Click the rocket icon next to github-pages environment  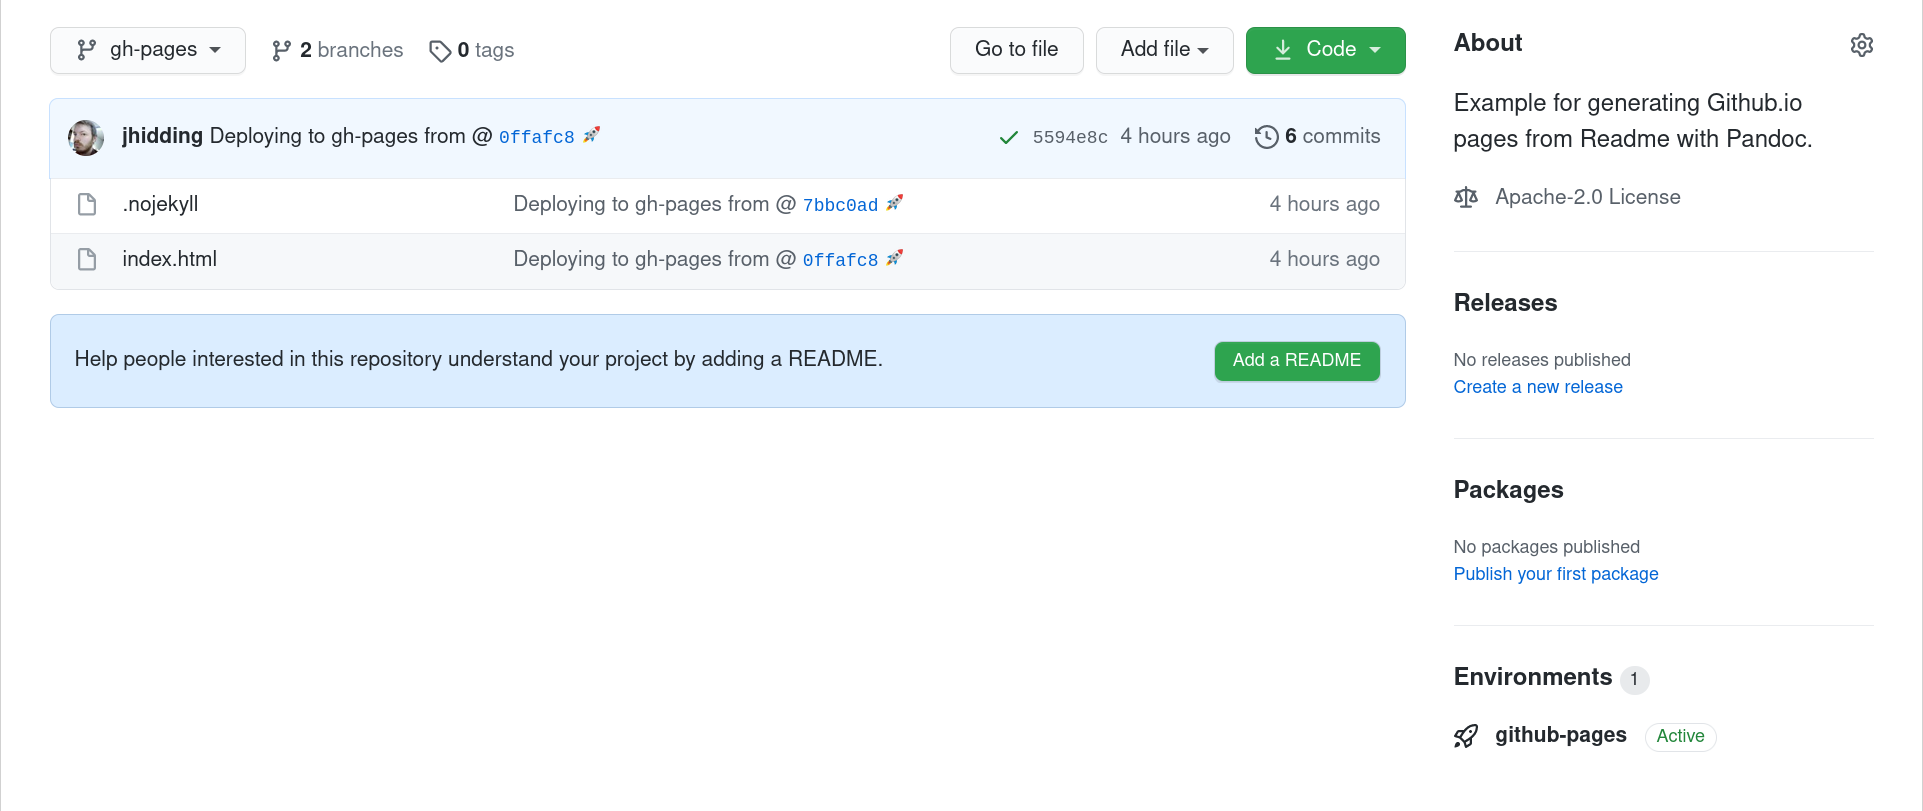(1465, 735)
